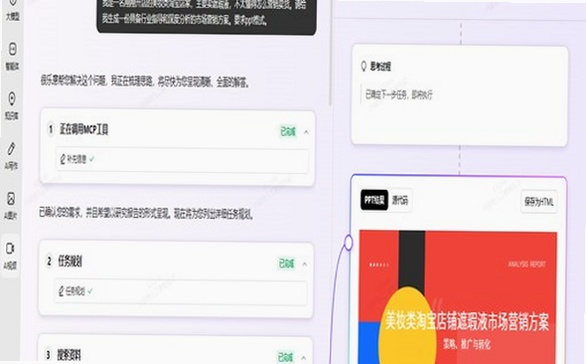Collapse step 1 正在调用MCP工具 chevron
586x364 pixels.
306,132
